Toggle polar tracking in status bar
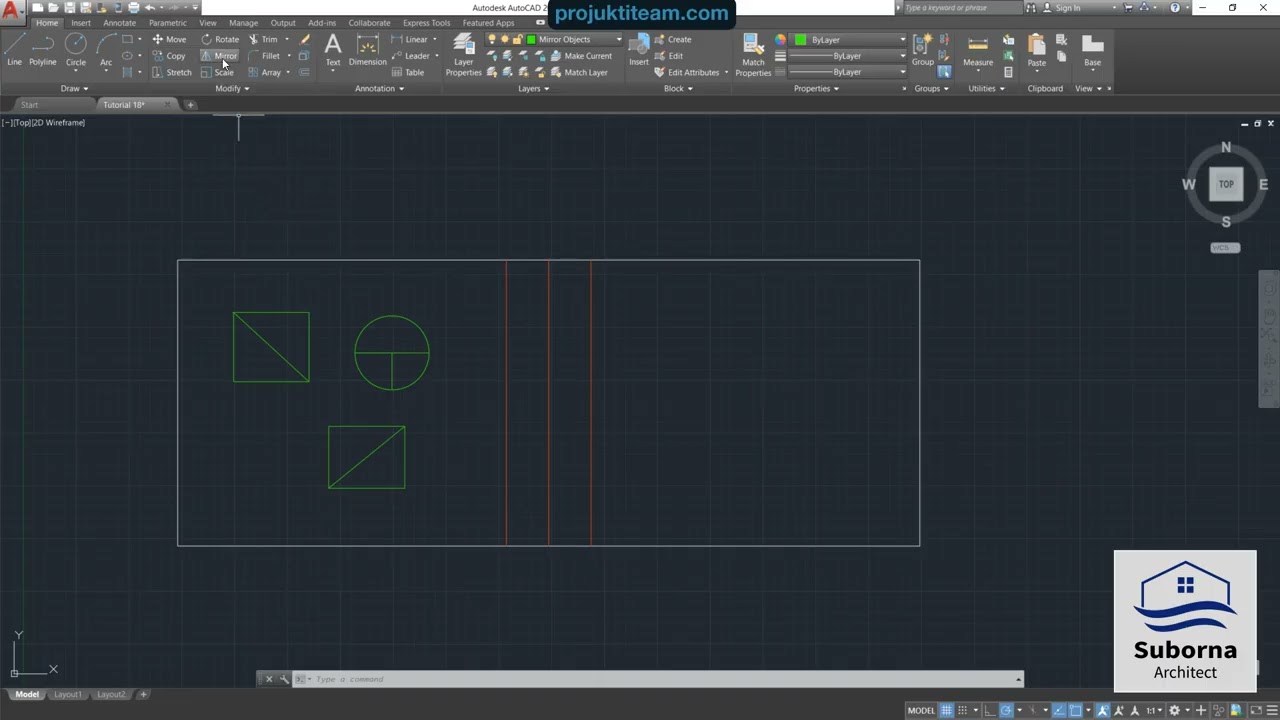Image resolution: width=1280 pixels, height=720 pixels. (x=1006, y=710)
